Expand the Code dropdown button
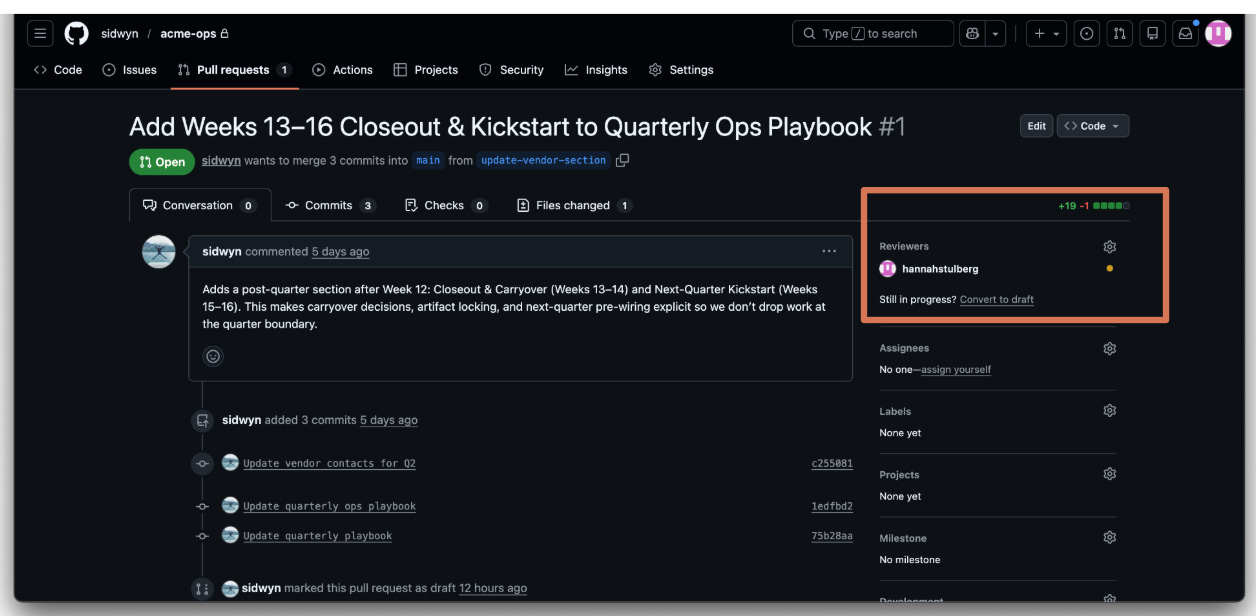Viewport: 1256px width, 616px height. (x=1093, y=126)
